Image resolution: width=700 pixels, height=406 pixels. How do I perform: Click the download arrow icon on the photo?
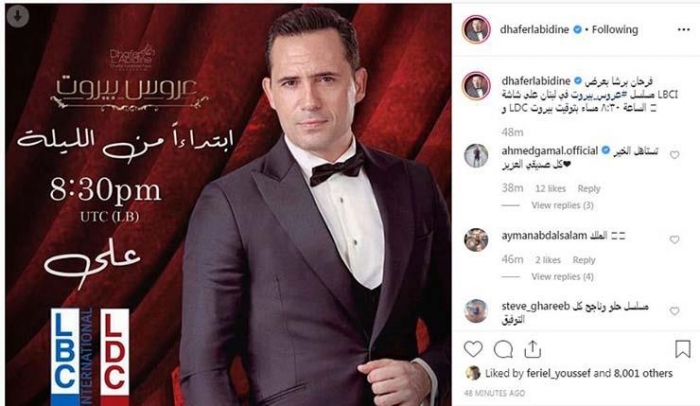(x=18, y=17)
